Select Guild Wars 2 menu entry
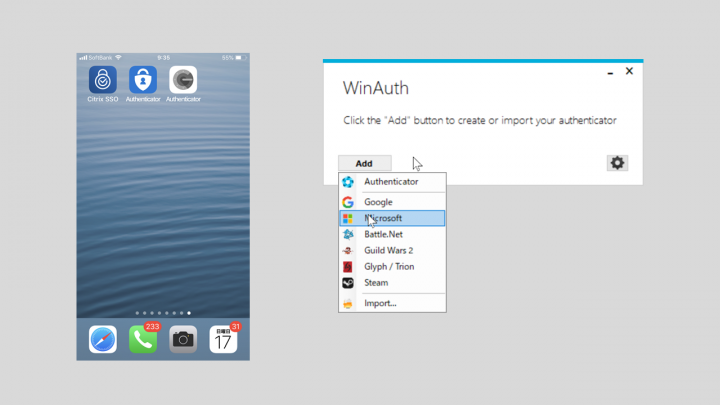The image size is (720, 405). click(x=388, y=250)
